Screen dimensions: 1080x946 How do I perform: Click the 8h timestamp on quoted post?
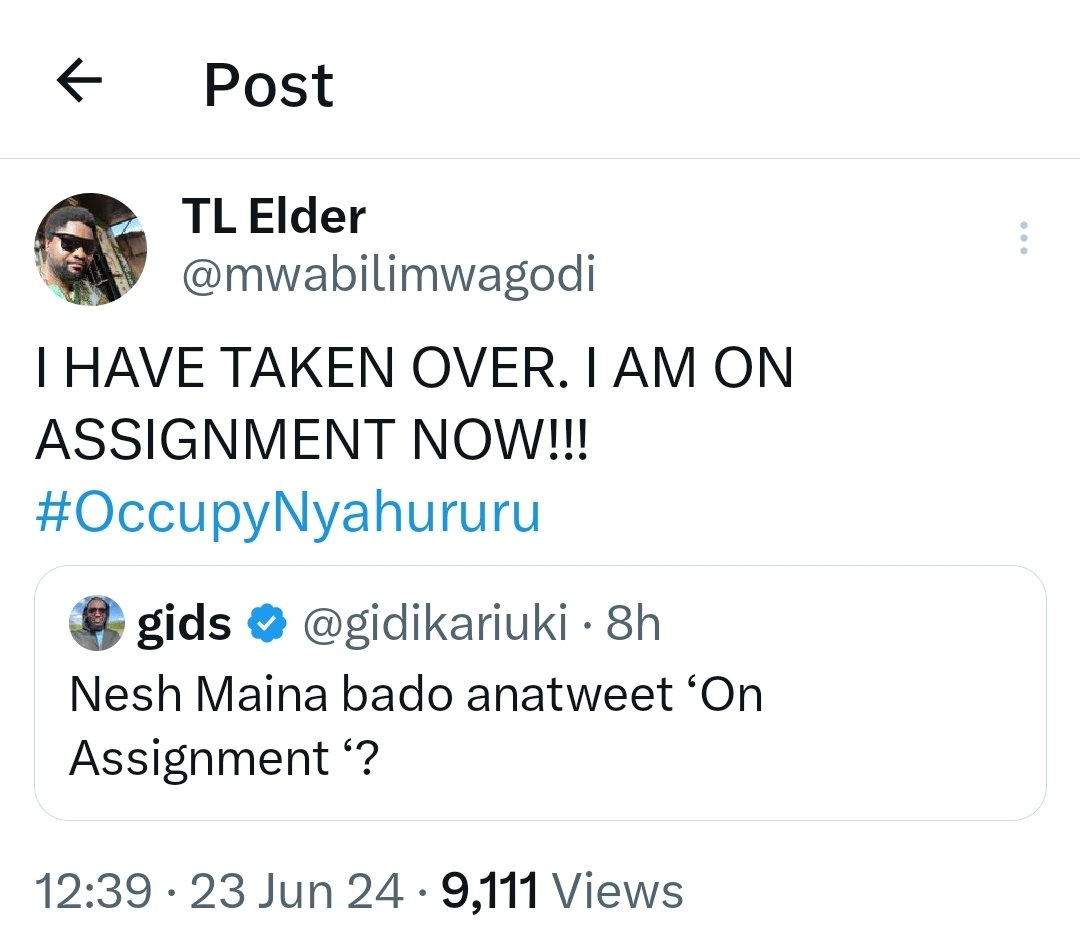[x=634, y=624]
